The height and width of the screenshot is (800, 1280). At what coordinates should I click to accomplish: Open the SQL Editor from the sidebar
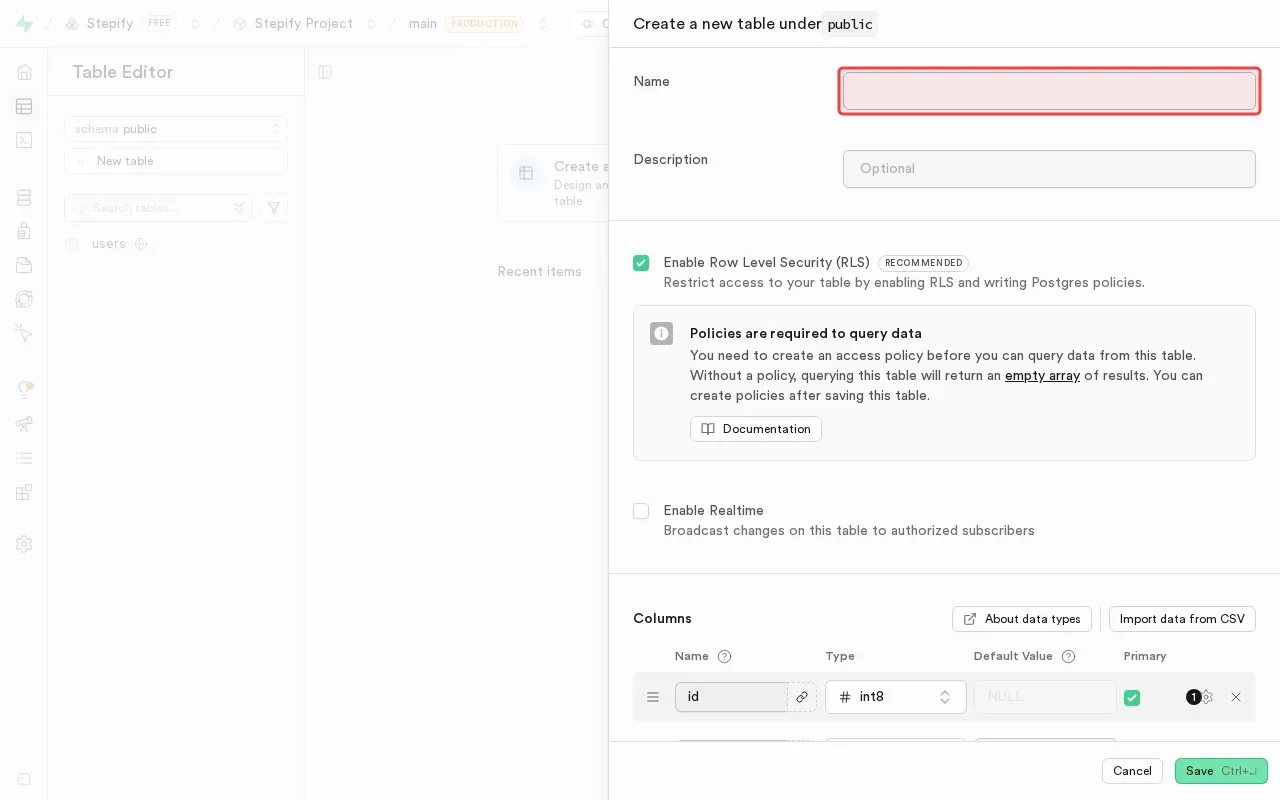click(x=24, y=140)
